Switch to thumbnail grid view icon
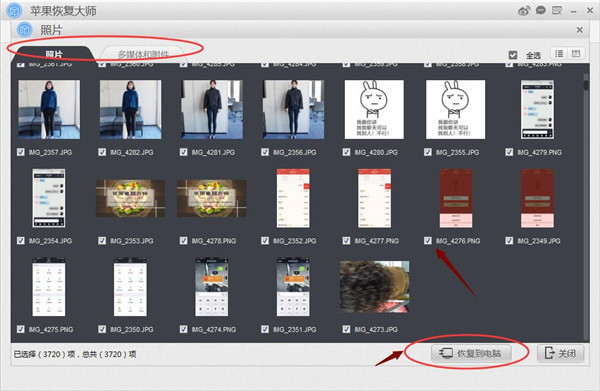 point(576,54)
